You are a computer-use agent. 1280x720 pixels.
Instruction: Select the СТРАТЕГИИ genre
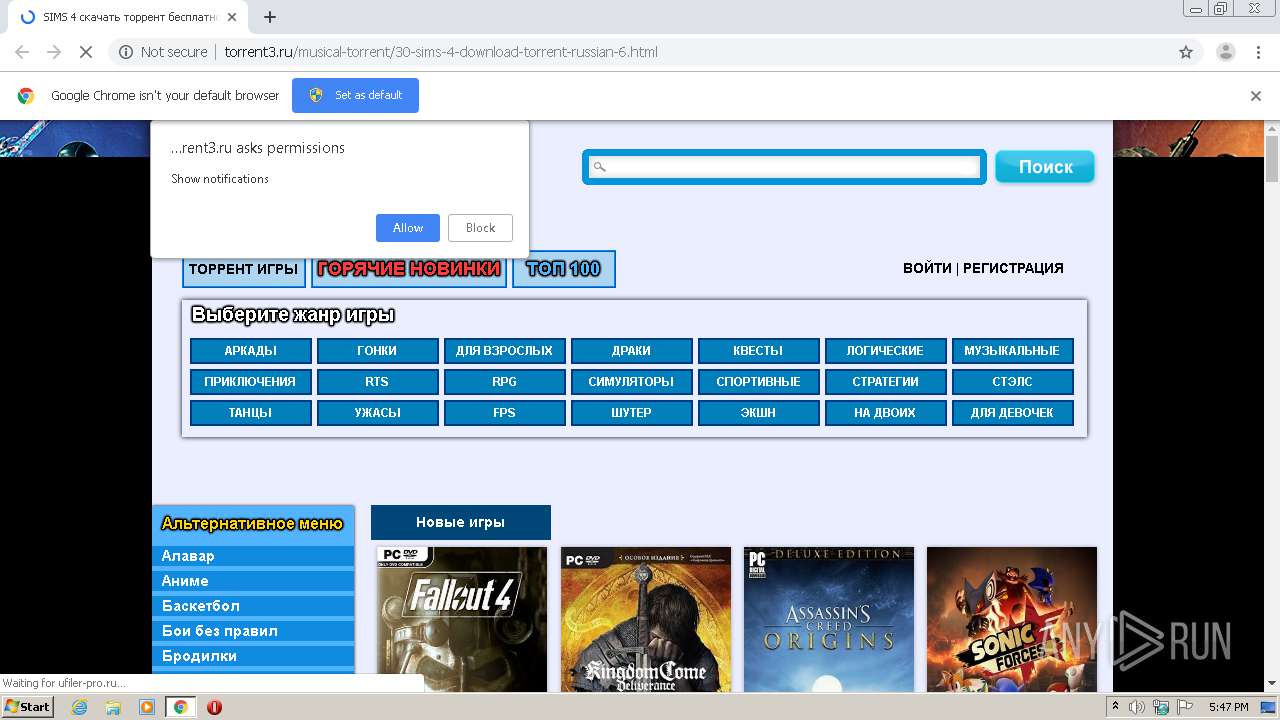(885, 382)
